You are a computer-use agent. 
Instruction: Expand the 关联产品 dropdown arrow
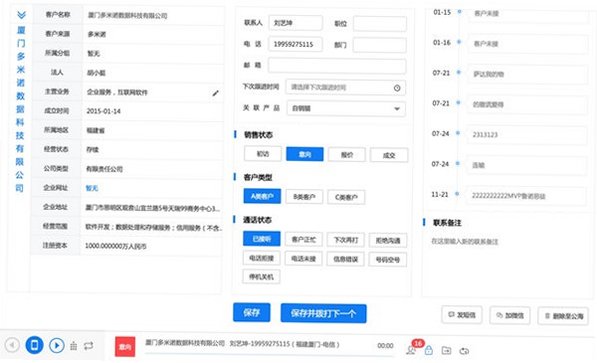pyautogui.click(x=397, y=109)
